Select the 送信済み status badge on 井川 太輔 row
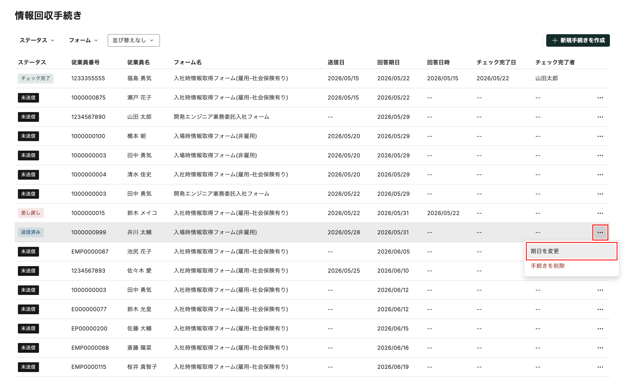 coord(31,232)
